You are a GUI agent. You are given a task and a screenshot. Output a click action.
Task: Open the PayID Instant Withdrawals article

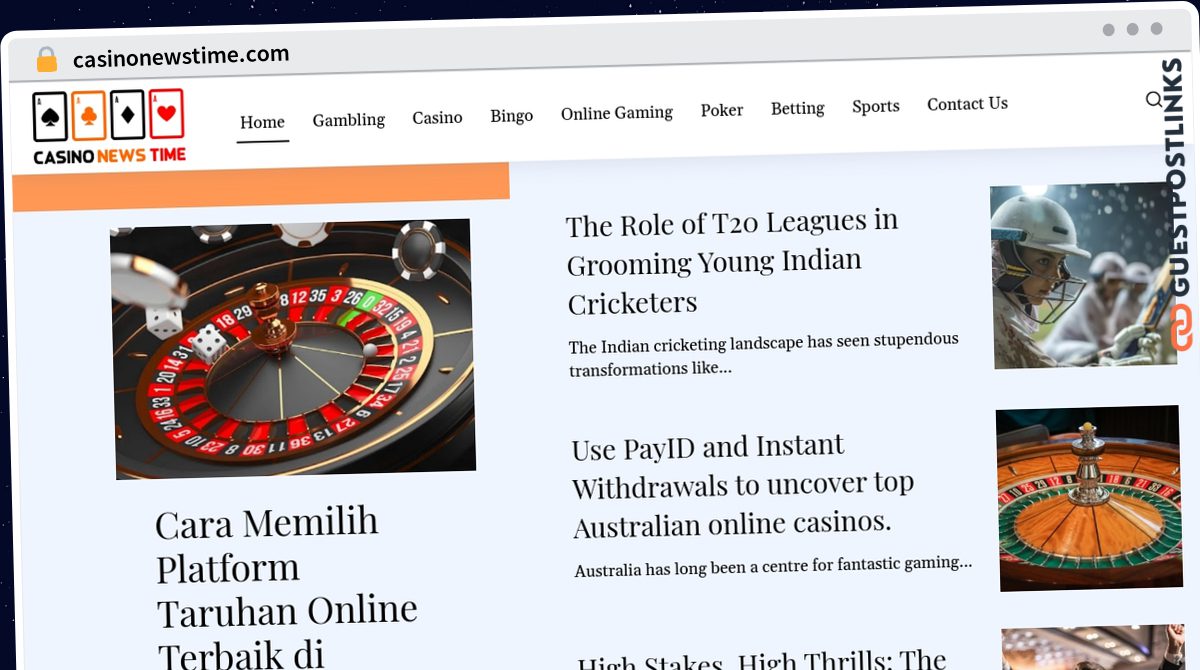742,486
